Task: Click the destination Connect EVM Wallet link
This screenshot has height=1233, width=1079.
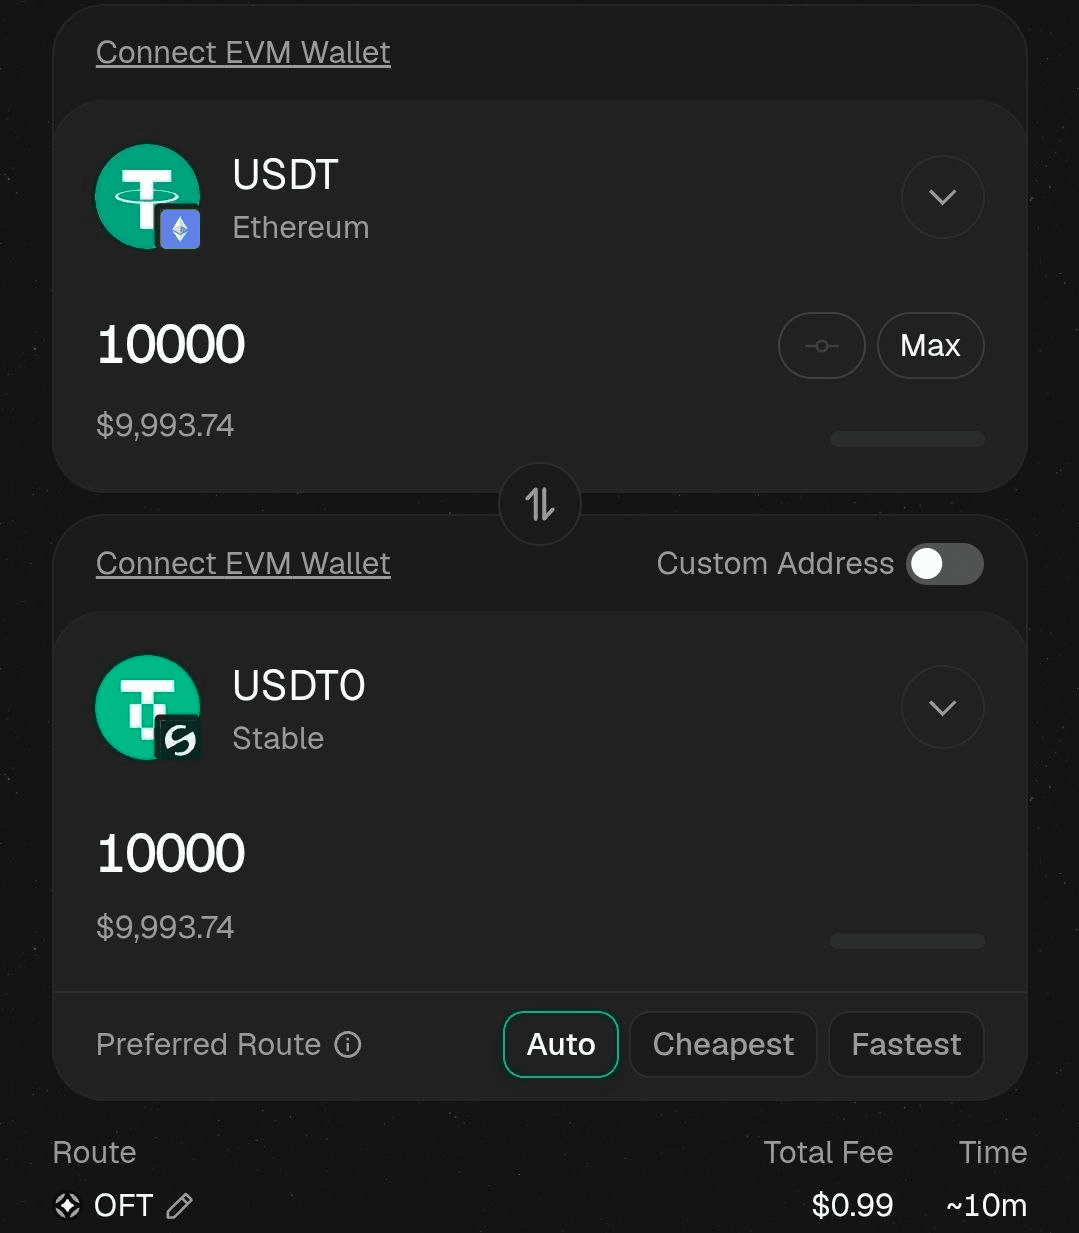Action: 243,563
